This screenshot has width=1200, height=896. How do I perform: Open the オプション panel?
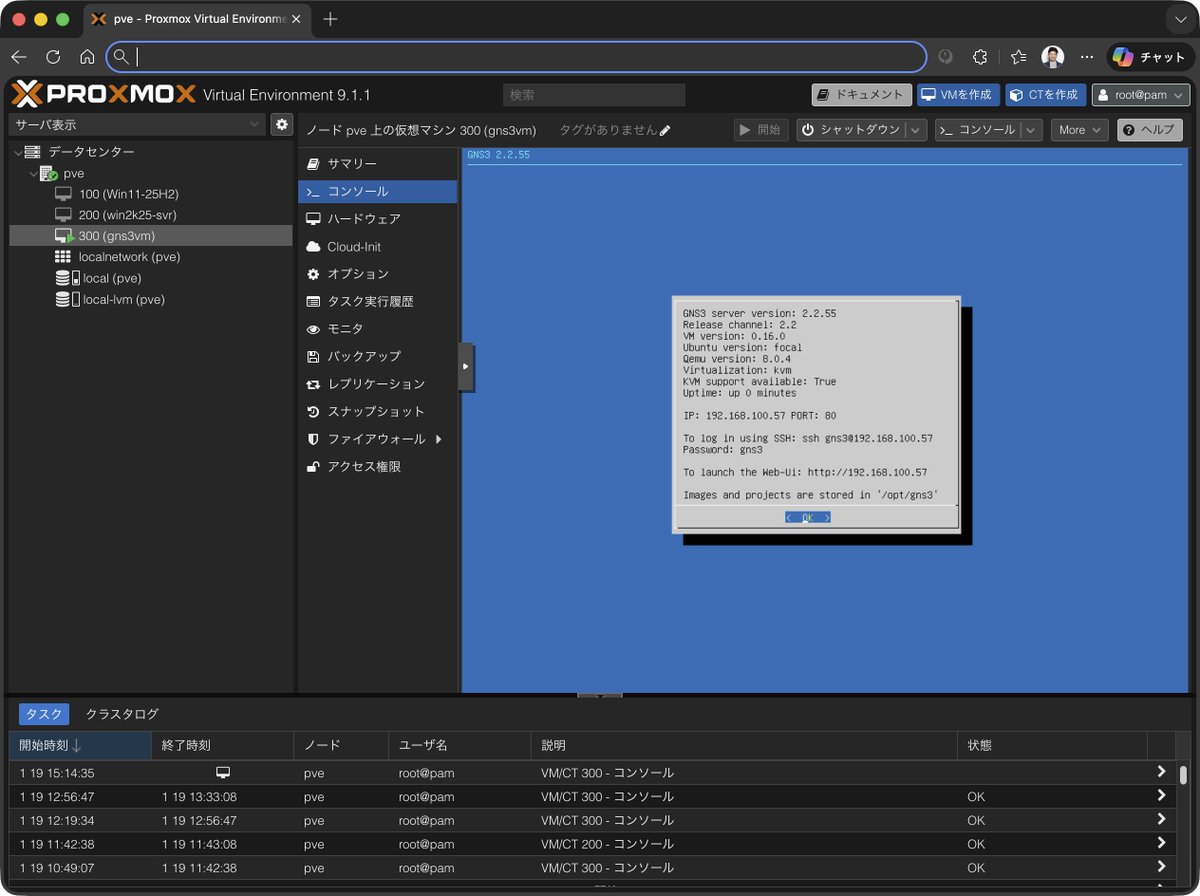[378, 273]
